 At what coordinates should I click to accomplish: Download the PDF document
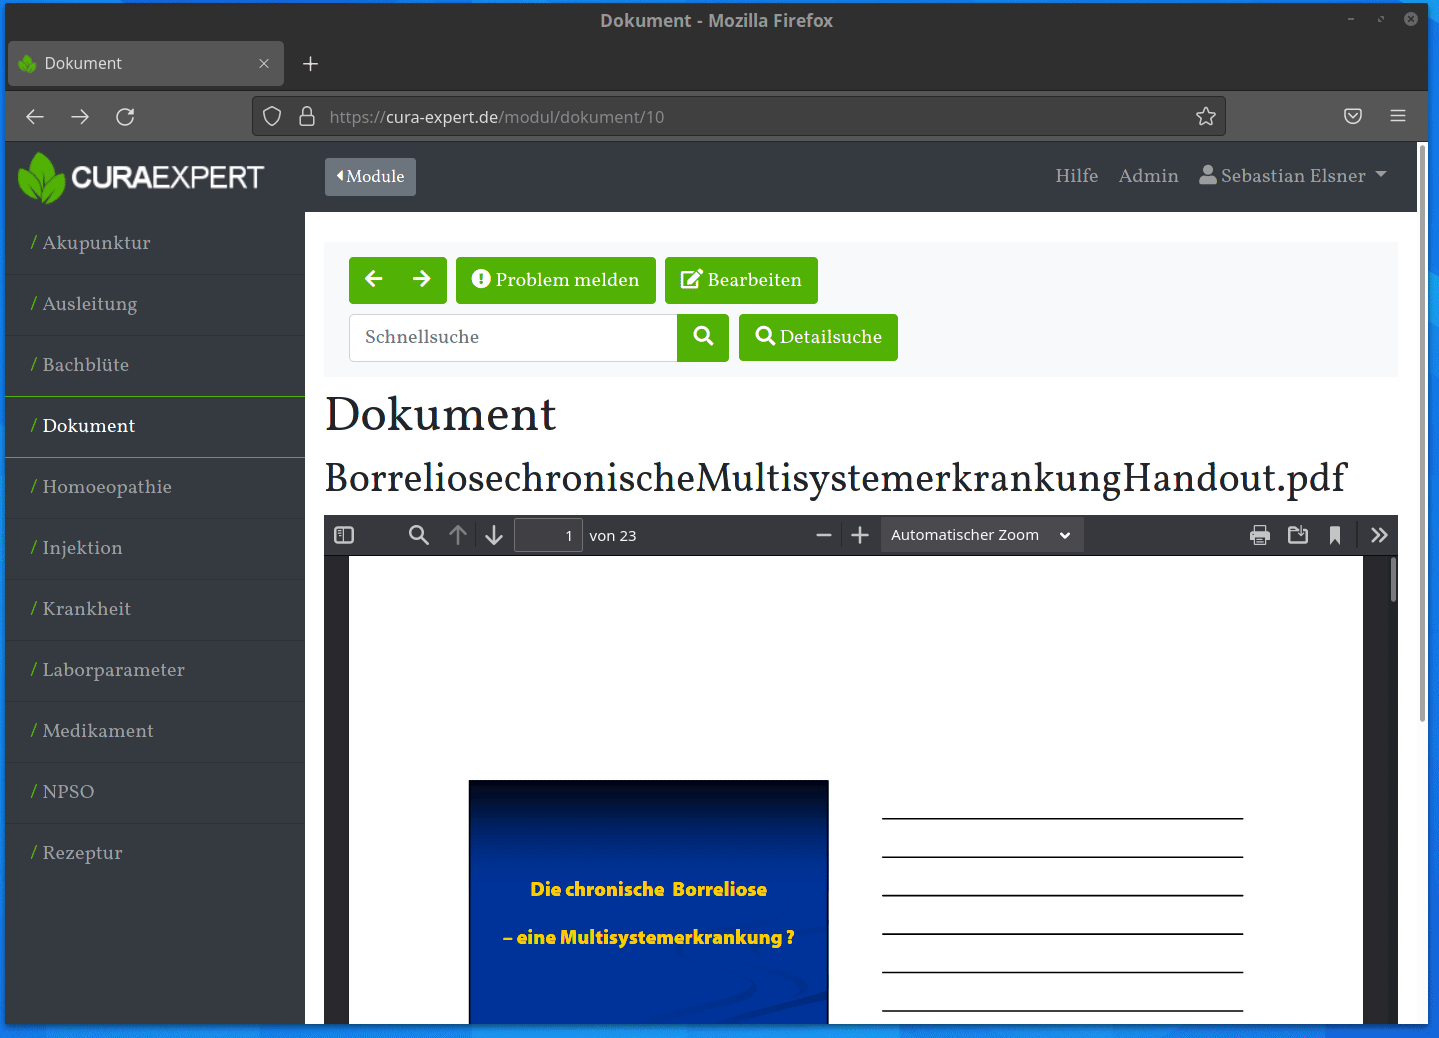1297,534
